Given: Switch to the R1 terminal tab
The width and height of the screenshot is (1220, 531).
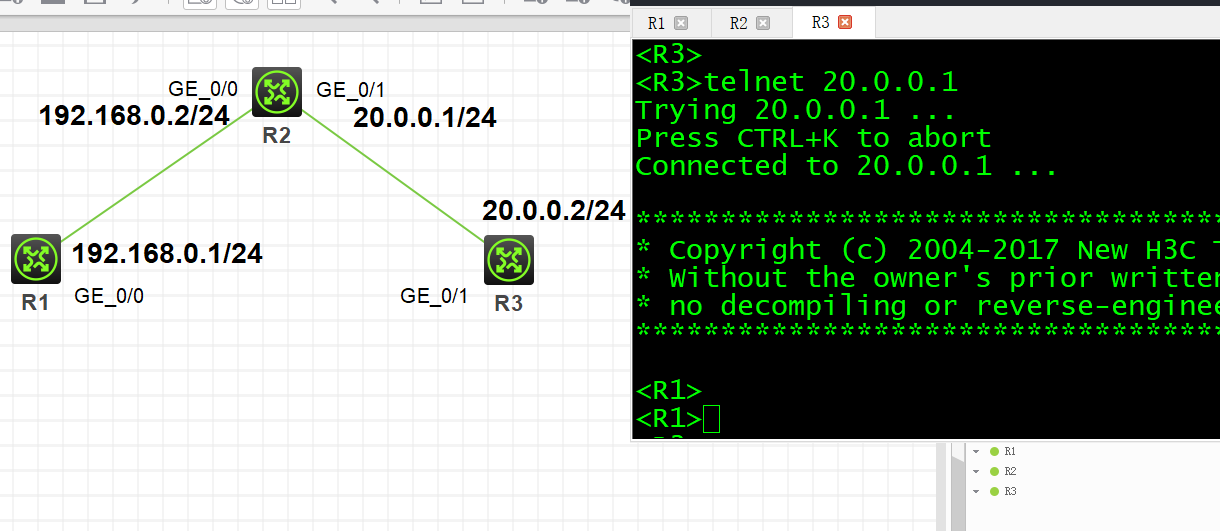Looking at the screenshot, I should tap(657, 23).
